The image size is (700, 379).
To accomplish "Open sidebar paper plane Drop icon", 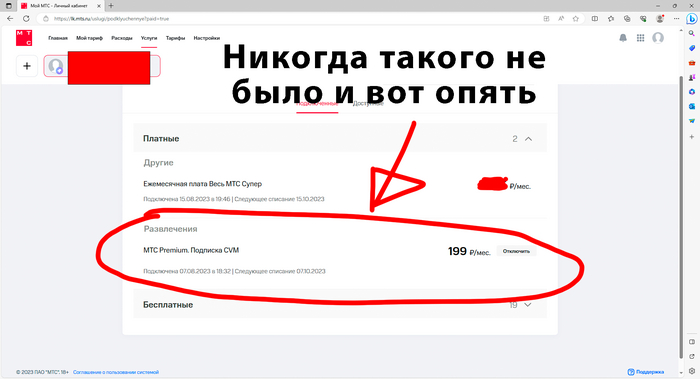I will (692, 121).
